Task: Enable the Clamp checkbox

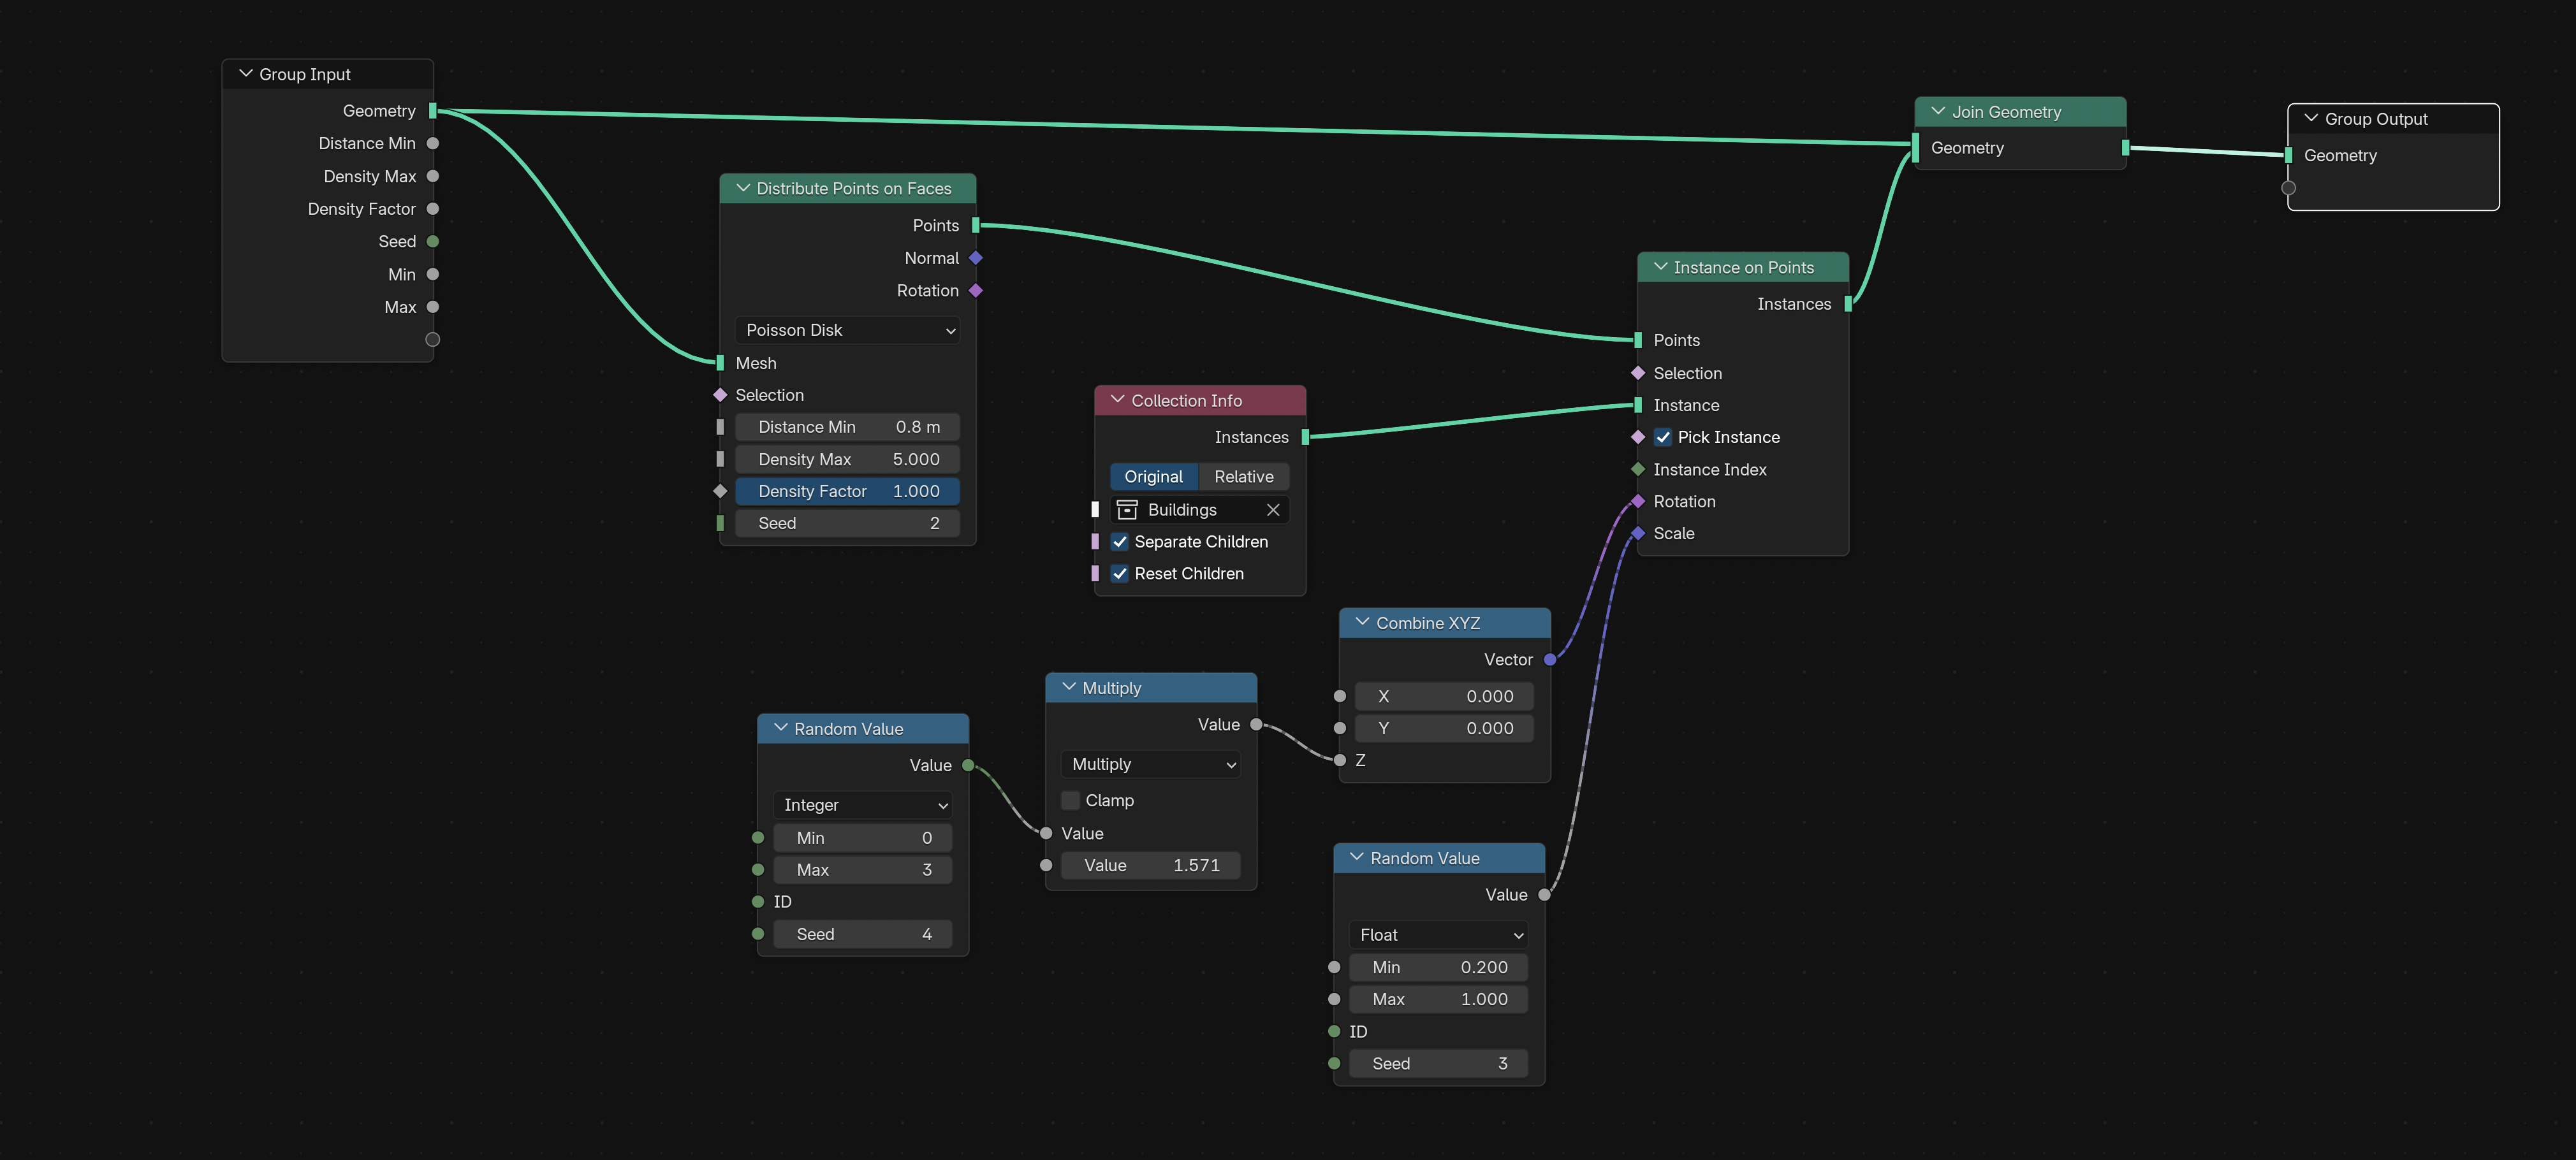Action: click(x=1071, y=800)
